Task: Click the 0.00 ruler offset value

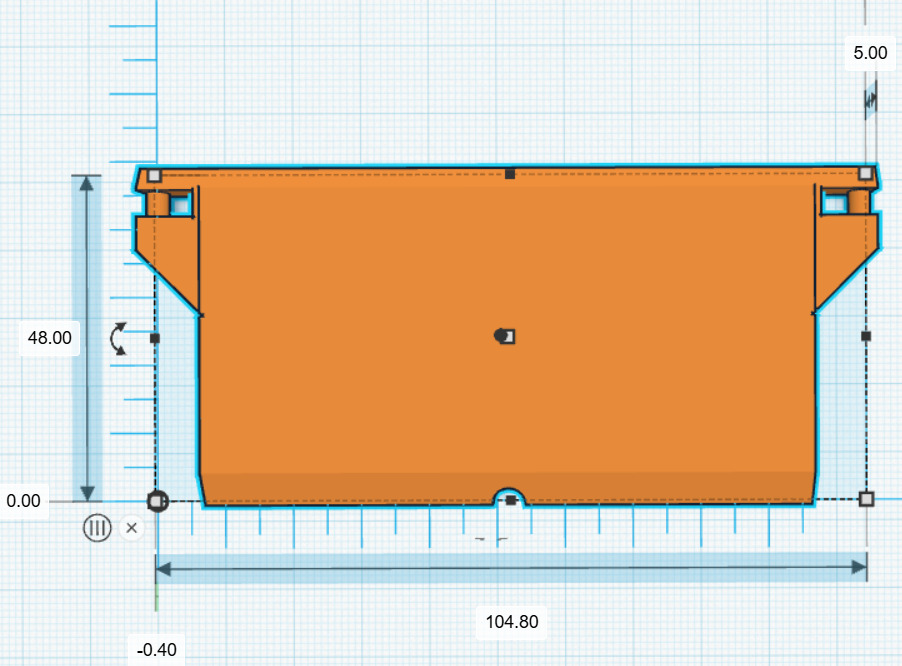Action: 24,500
